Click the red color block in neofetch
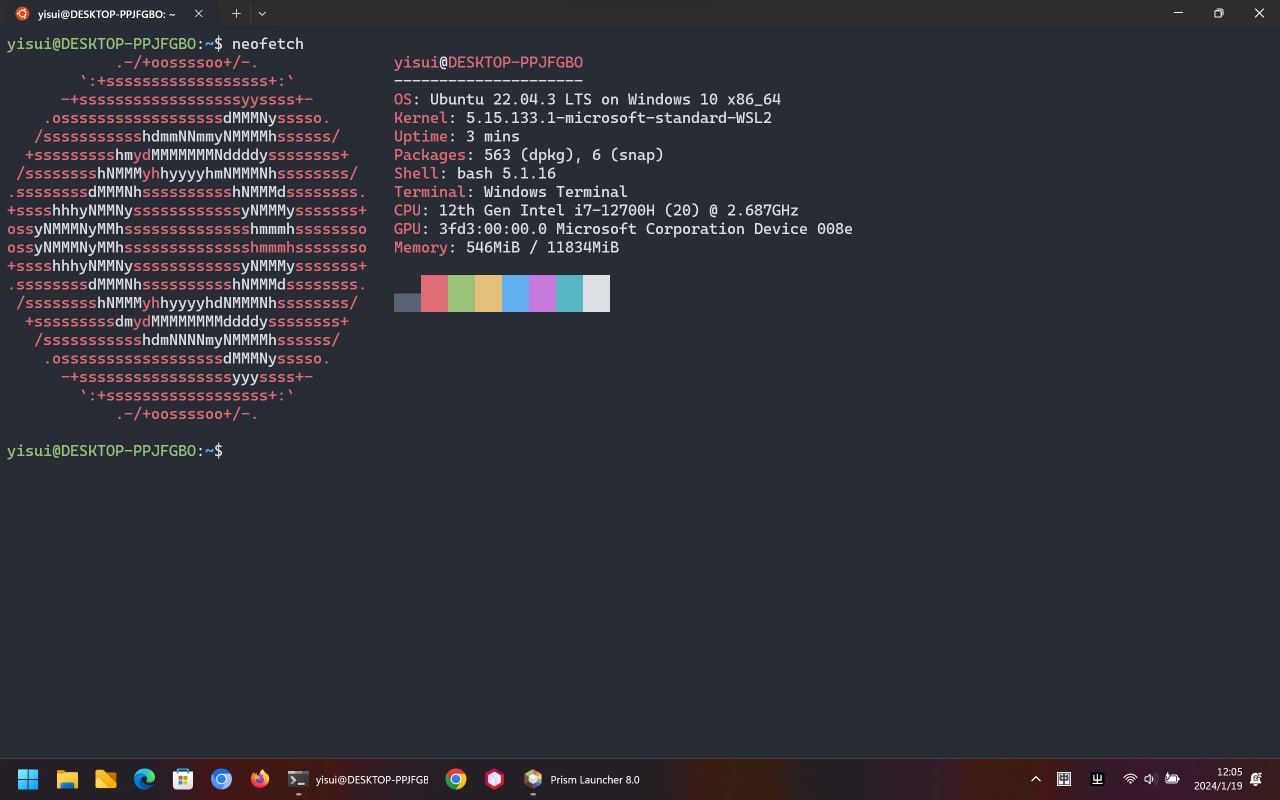Screen dimensions: 1280x800 (x=434, y=294)
